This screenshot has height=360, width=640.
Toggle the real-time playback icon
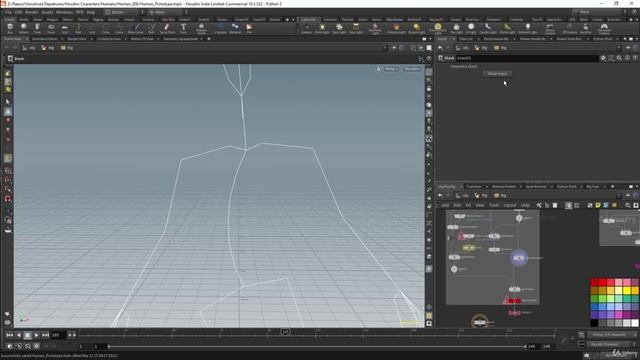[10, 346]
